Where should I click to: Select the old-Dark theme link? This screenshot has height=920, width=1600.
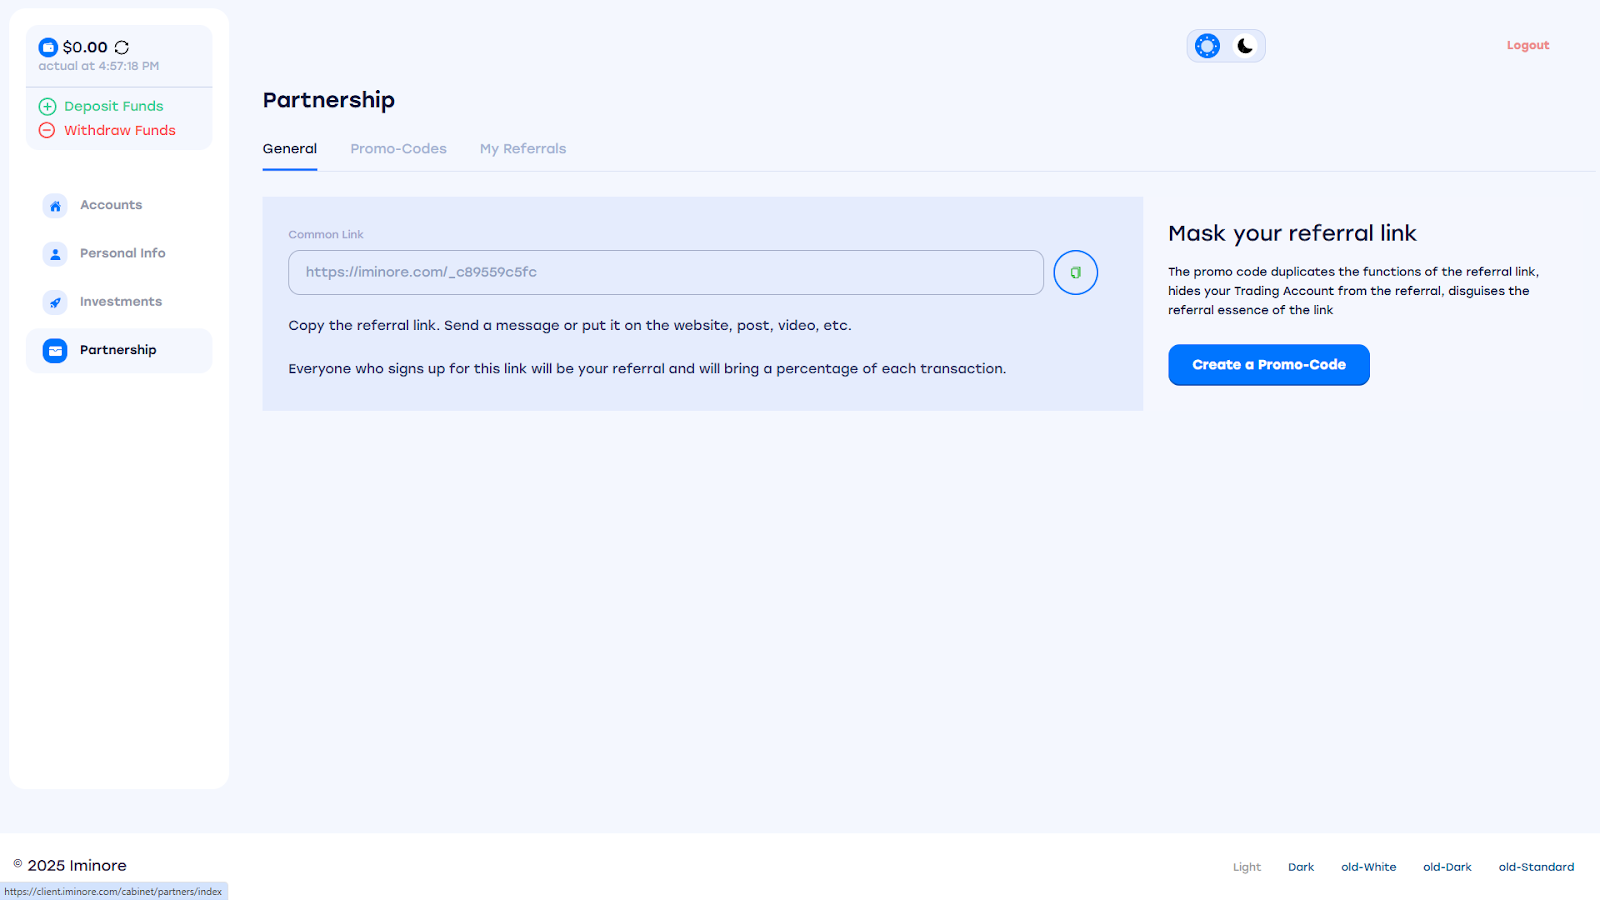pyautogui.click(x=1447, y=867)
